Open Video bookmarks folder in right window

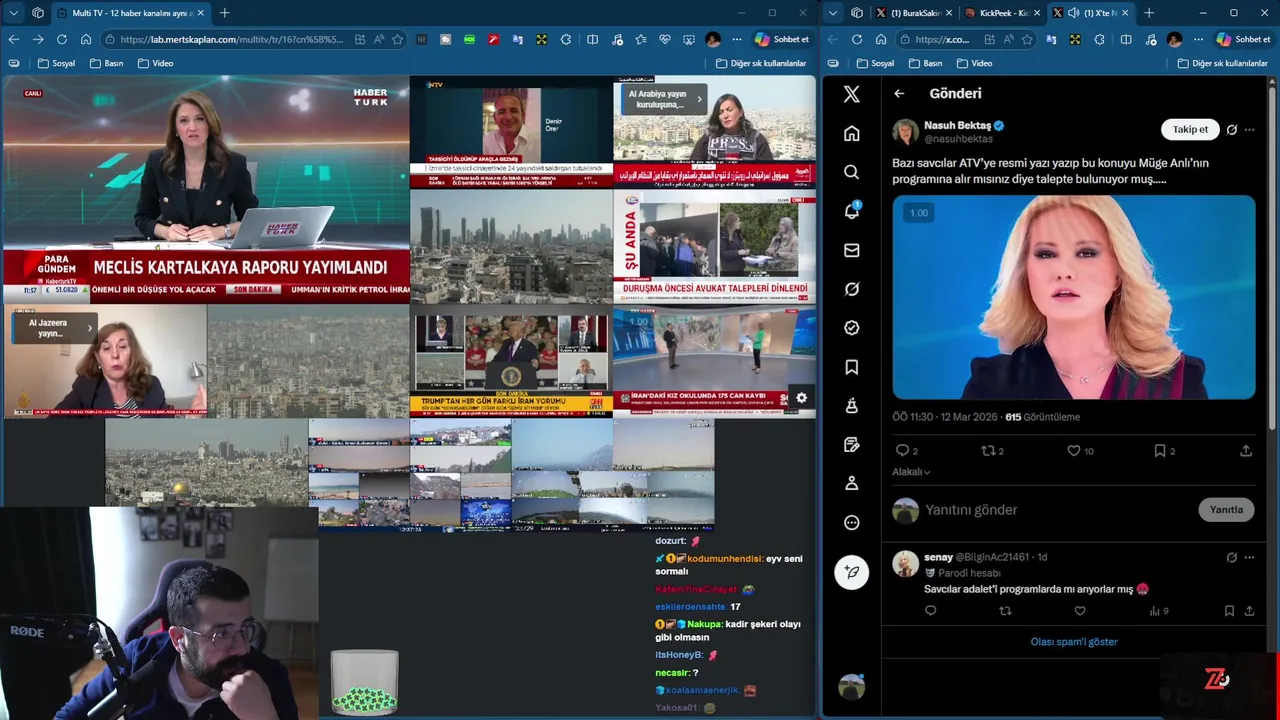click(x=975, y=63)
